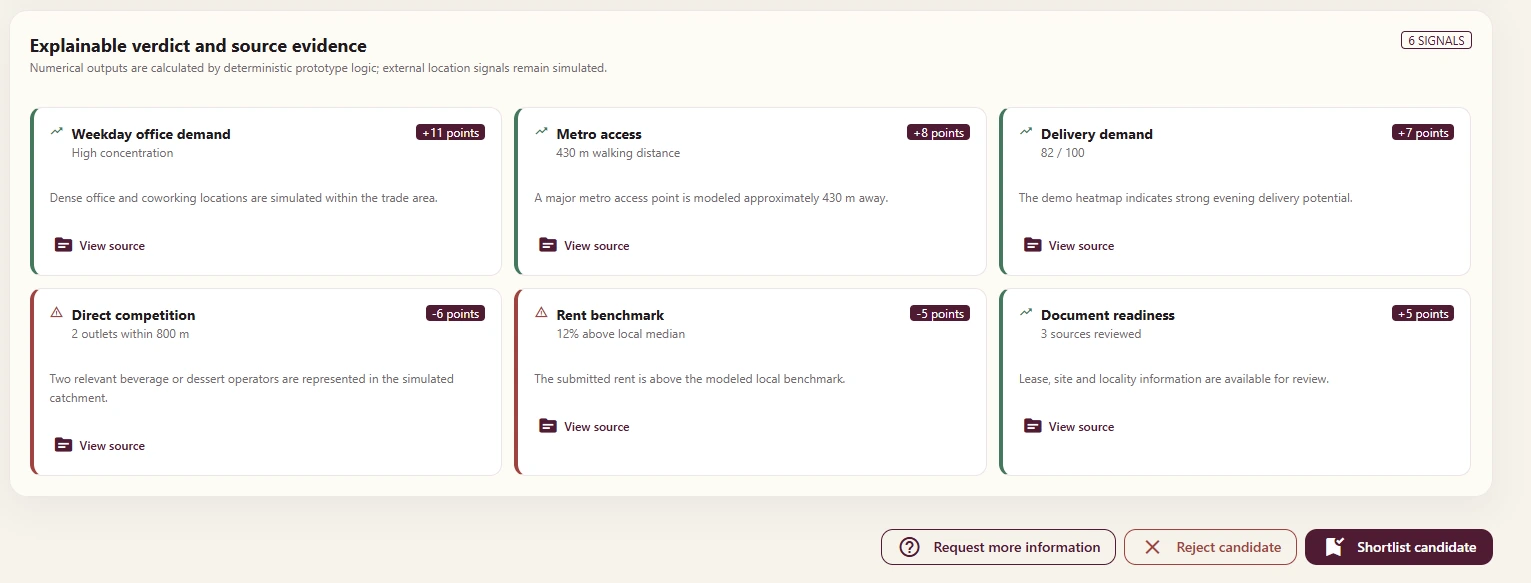Viewport: 1531px width, 583px height.
Task: Click the warning triangle icon beside Direct competition
Action: point(57,312)
